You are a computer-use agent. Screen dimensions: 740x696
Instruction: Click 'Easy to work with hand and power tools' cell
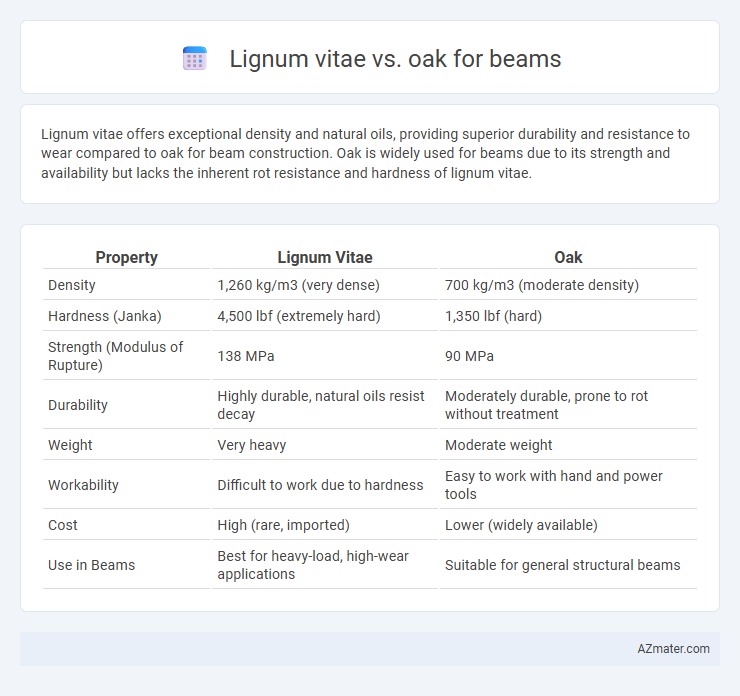[x=554, y=485]
